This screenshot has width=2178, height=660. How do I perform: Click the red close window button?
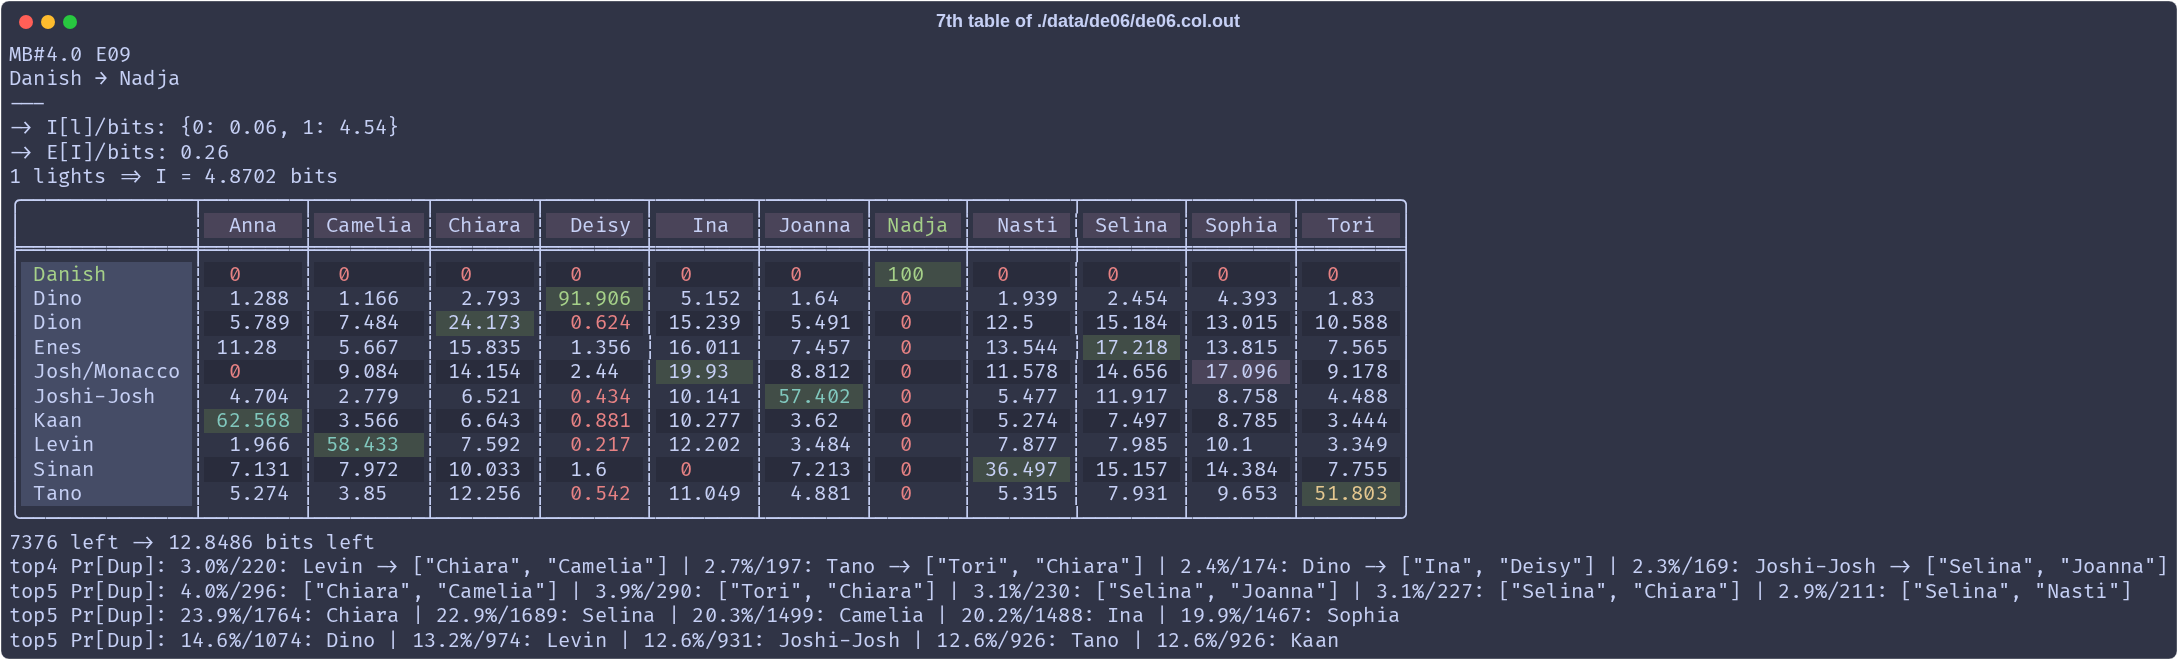click(x=26, y=22)
